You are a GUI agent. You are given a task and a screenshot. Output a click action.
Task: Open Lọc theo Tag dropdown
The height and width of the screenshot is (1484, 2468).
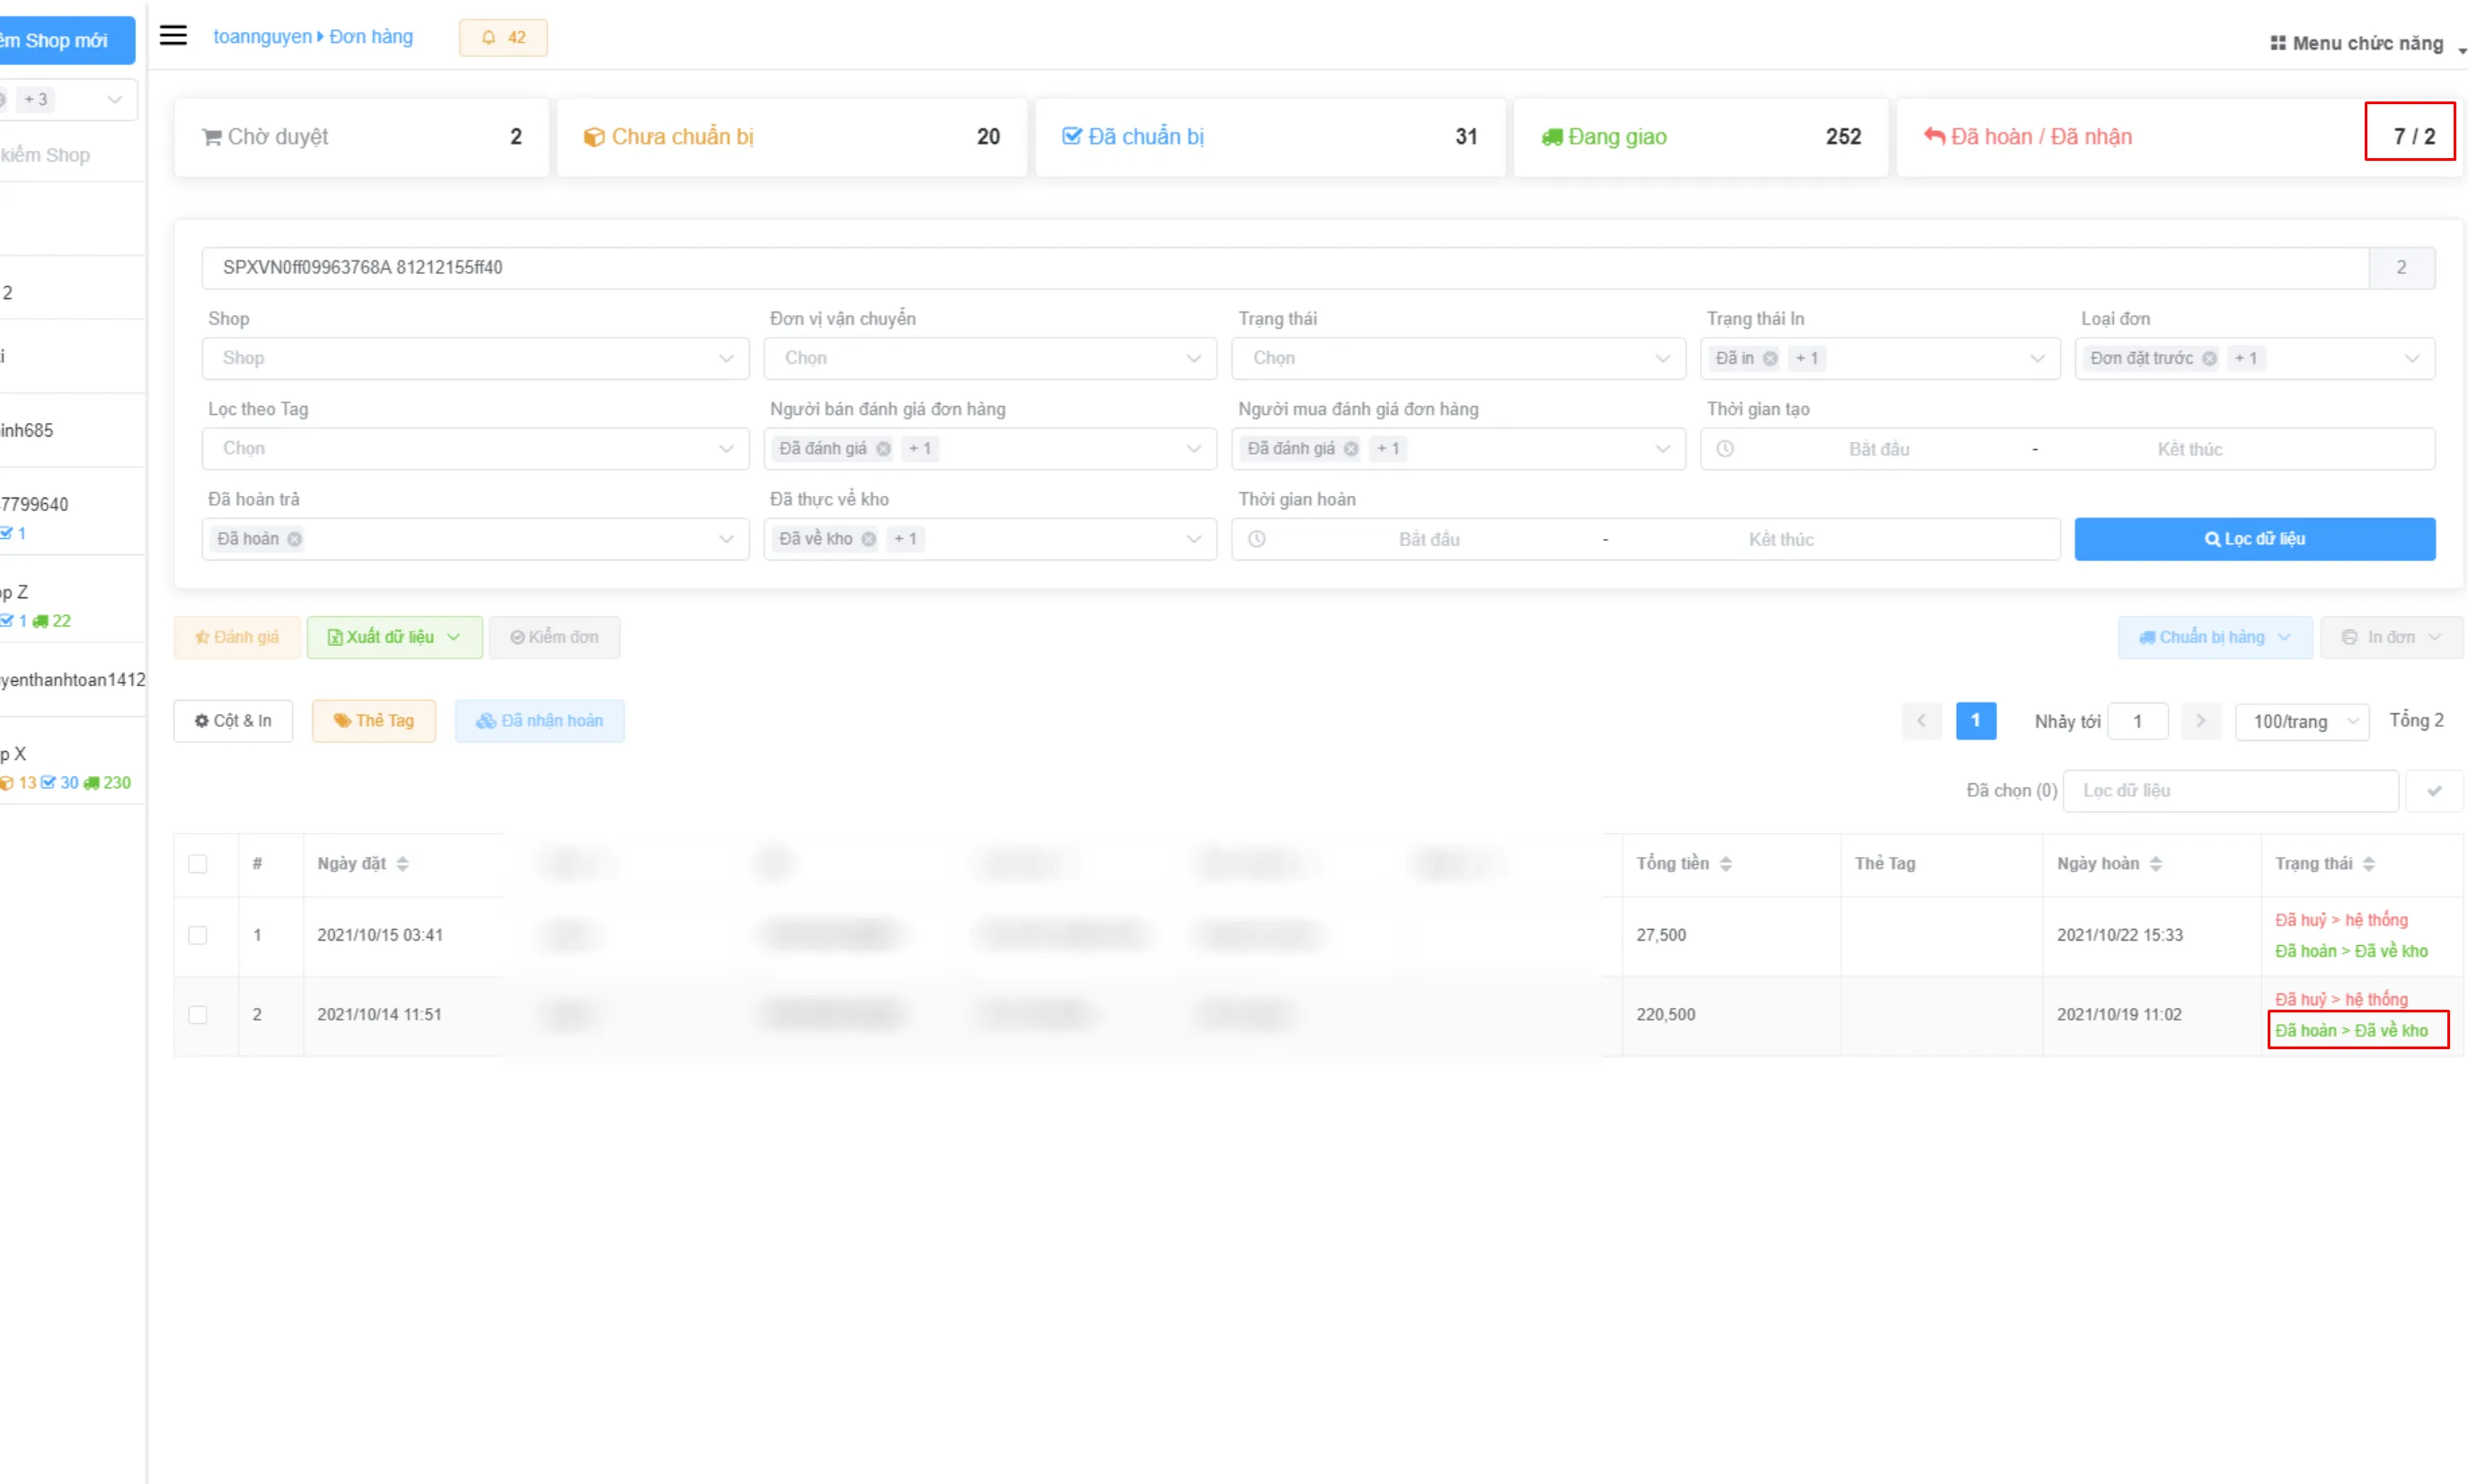tap(476, 449)
